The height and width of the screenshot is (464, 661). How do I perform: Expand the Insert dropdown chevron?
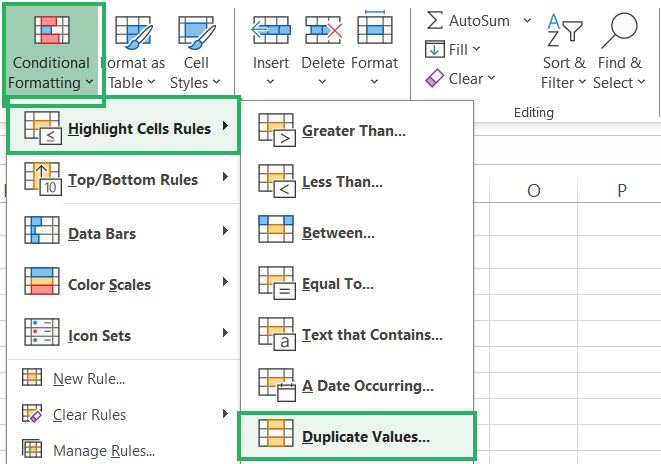click(x=271, y=81)
